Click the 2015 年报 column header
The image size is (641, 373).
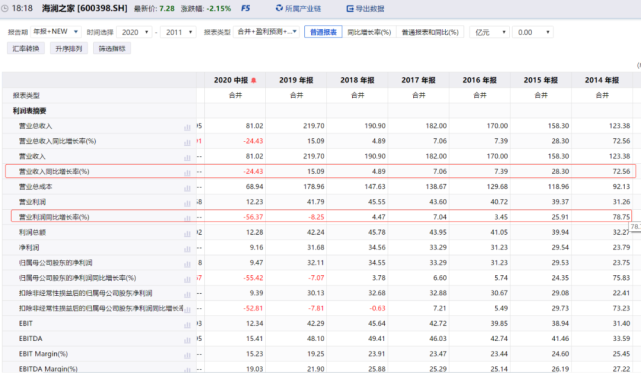[x=541, y=80]
